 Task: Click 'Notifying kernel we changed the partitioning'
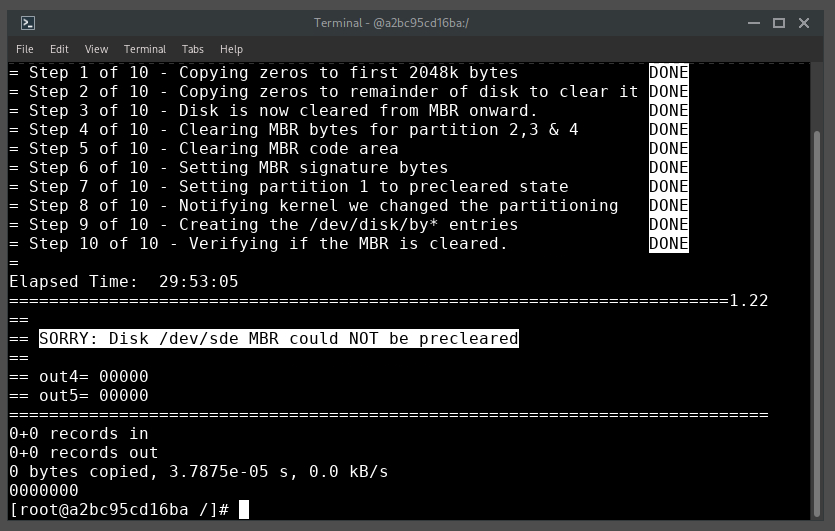point(399,206)
